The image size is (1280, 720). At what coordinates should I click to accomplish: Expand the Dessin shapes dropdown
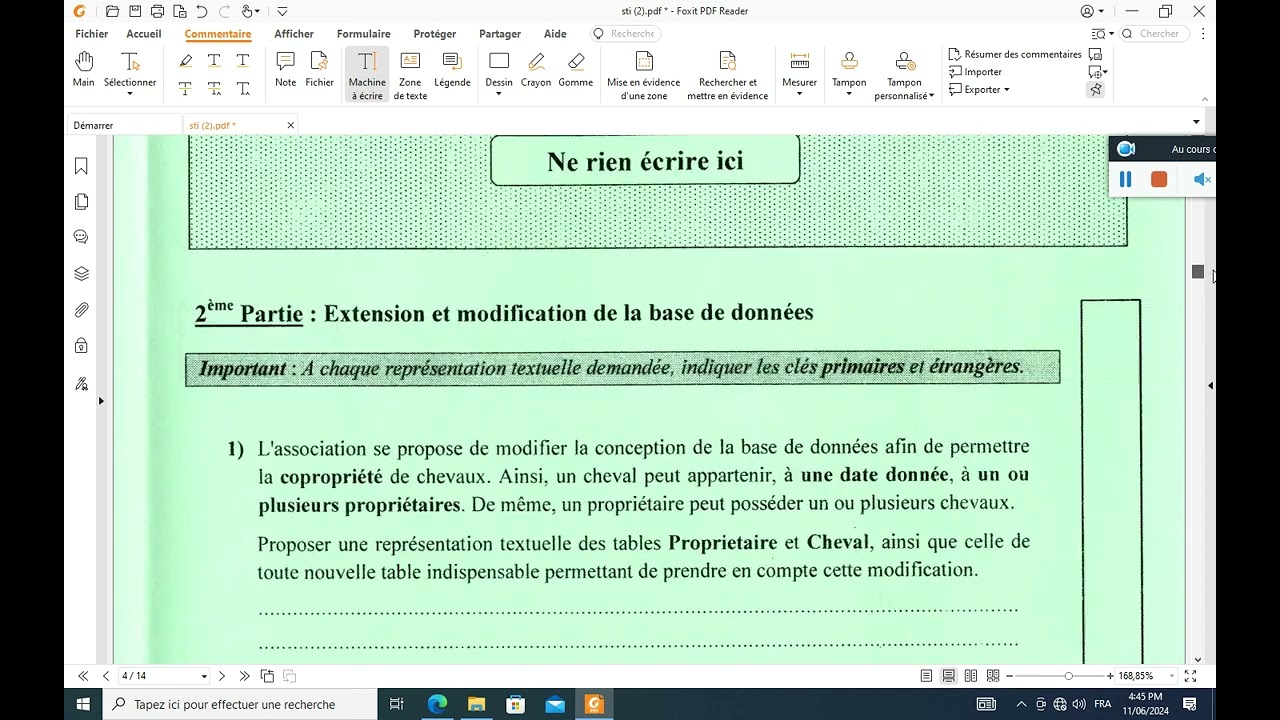coord(499,95)
